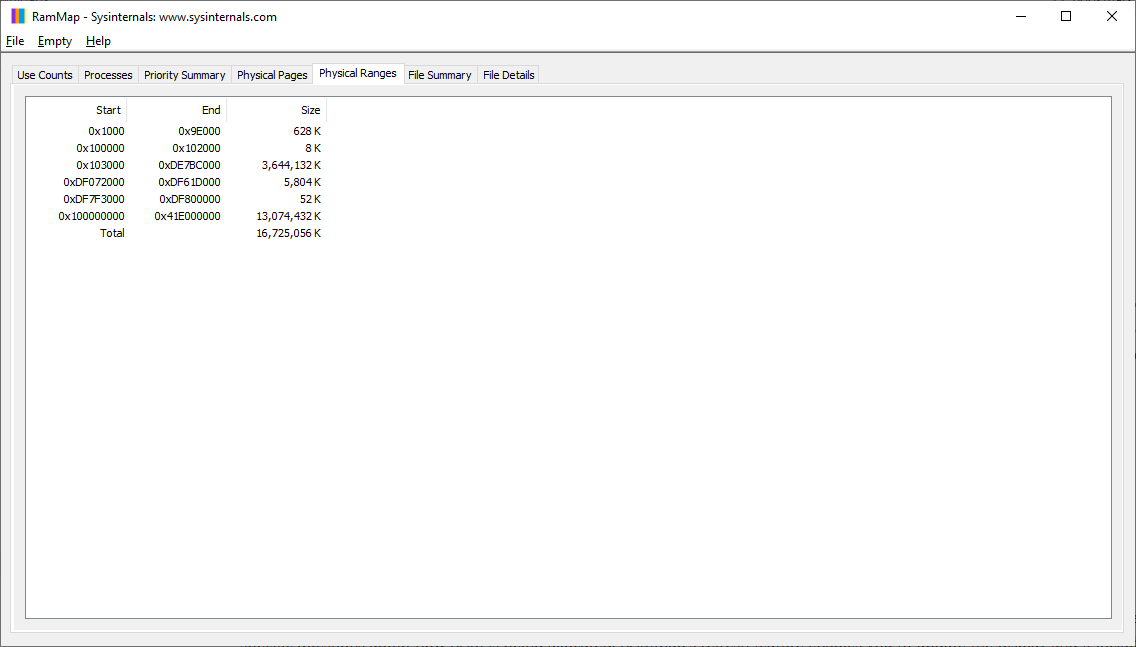Click the Total row label

click(112, 233)
